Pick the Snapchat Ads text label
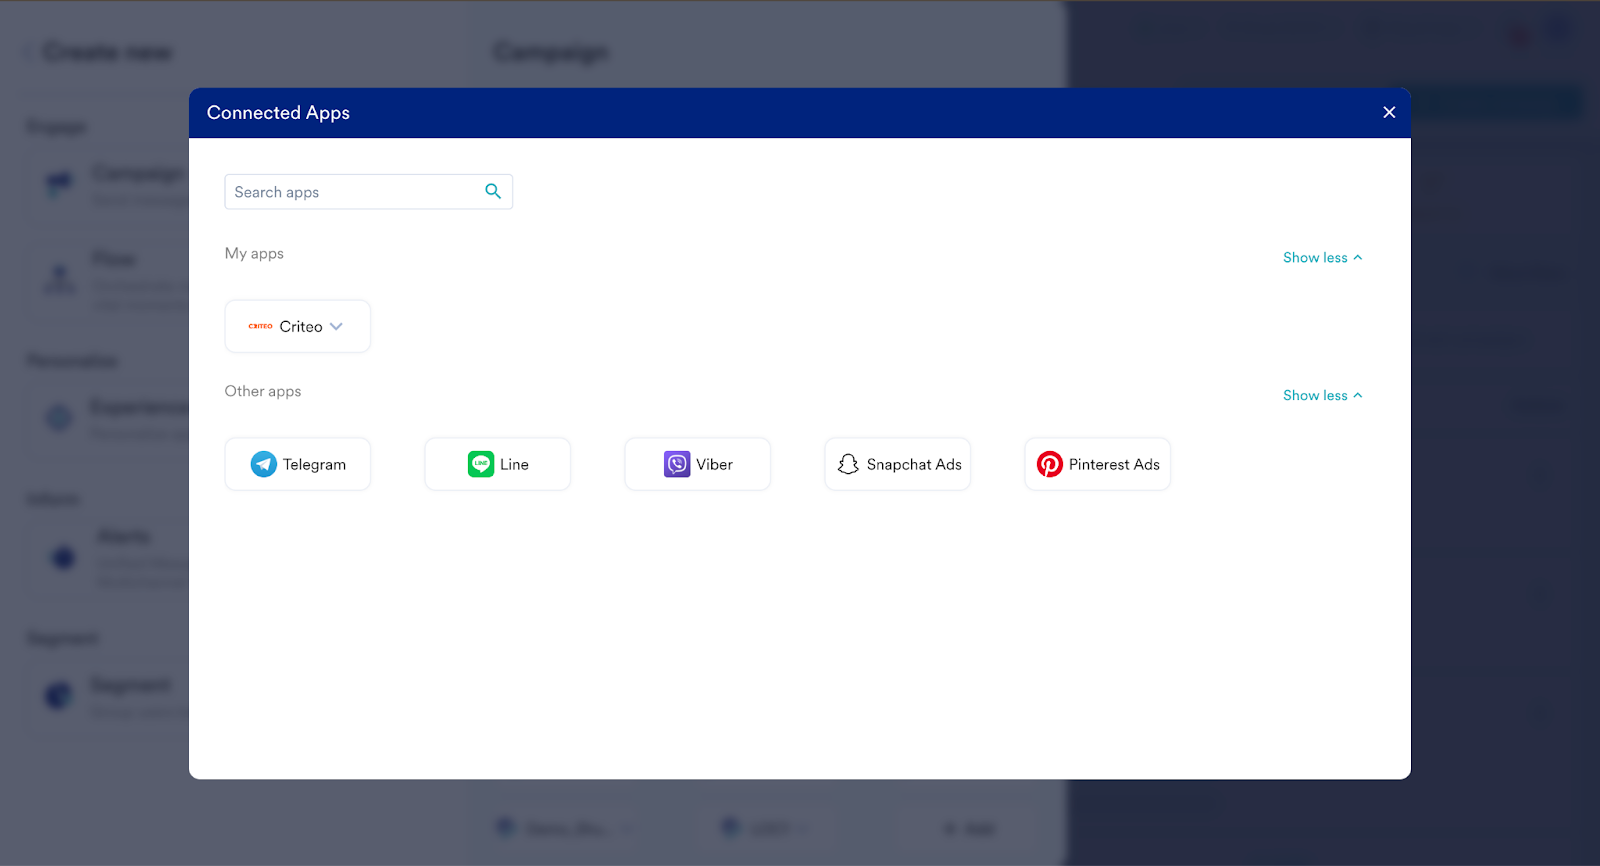The height and width of the screenshot is (866, 1600). coord(914,465)
